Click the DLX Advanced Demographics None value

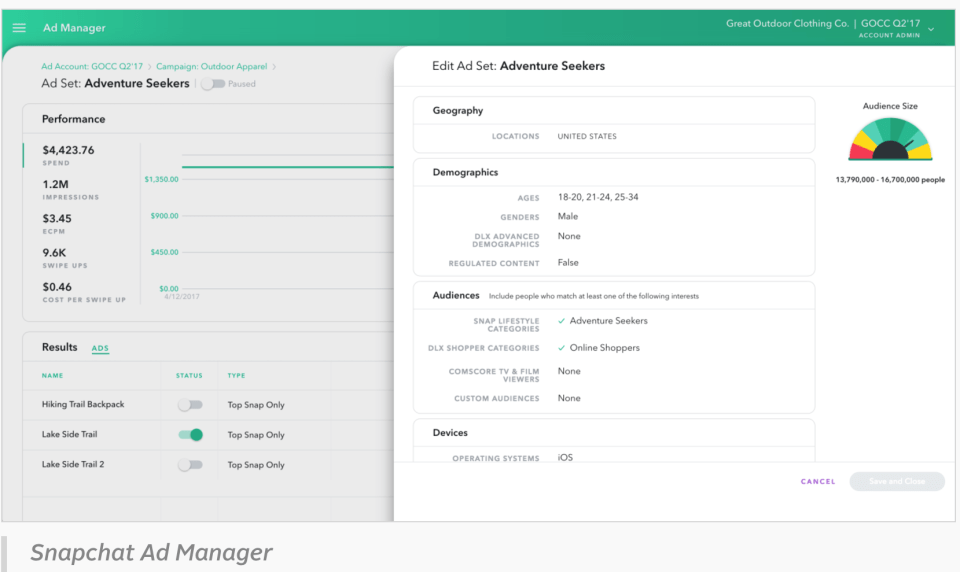point(569,236)
